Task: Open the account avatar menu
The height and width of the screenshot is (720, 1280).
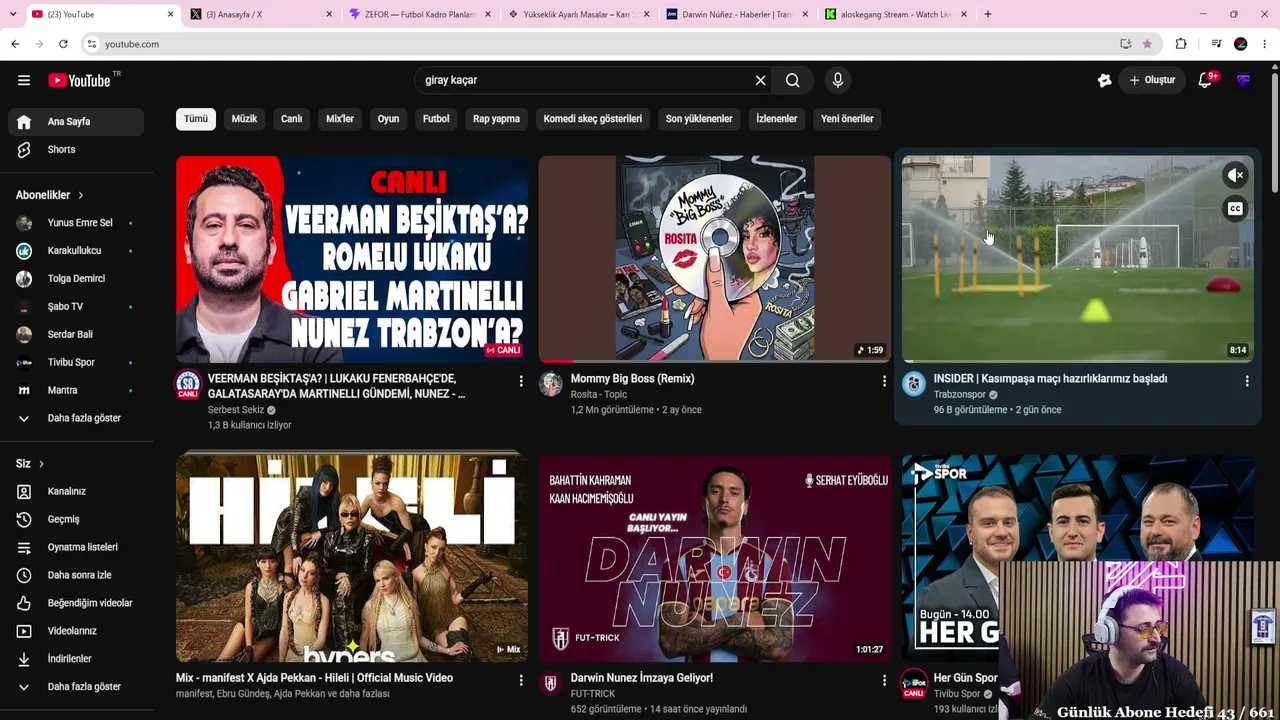Action: 1243,80
